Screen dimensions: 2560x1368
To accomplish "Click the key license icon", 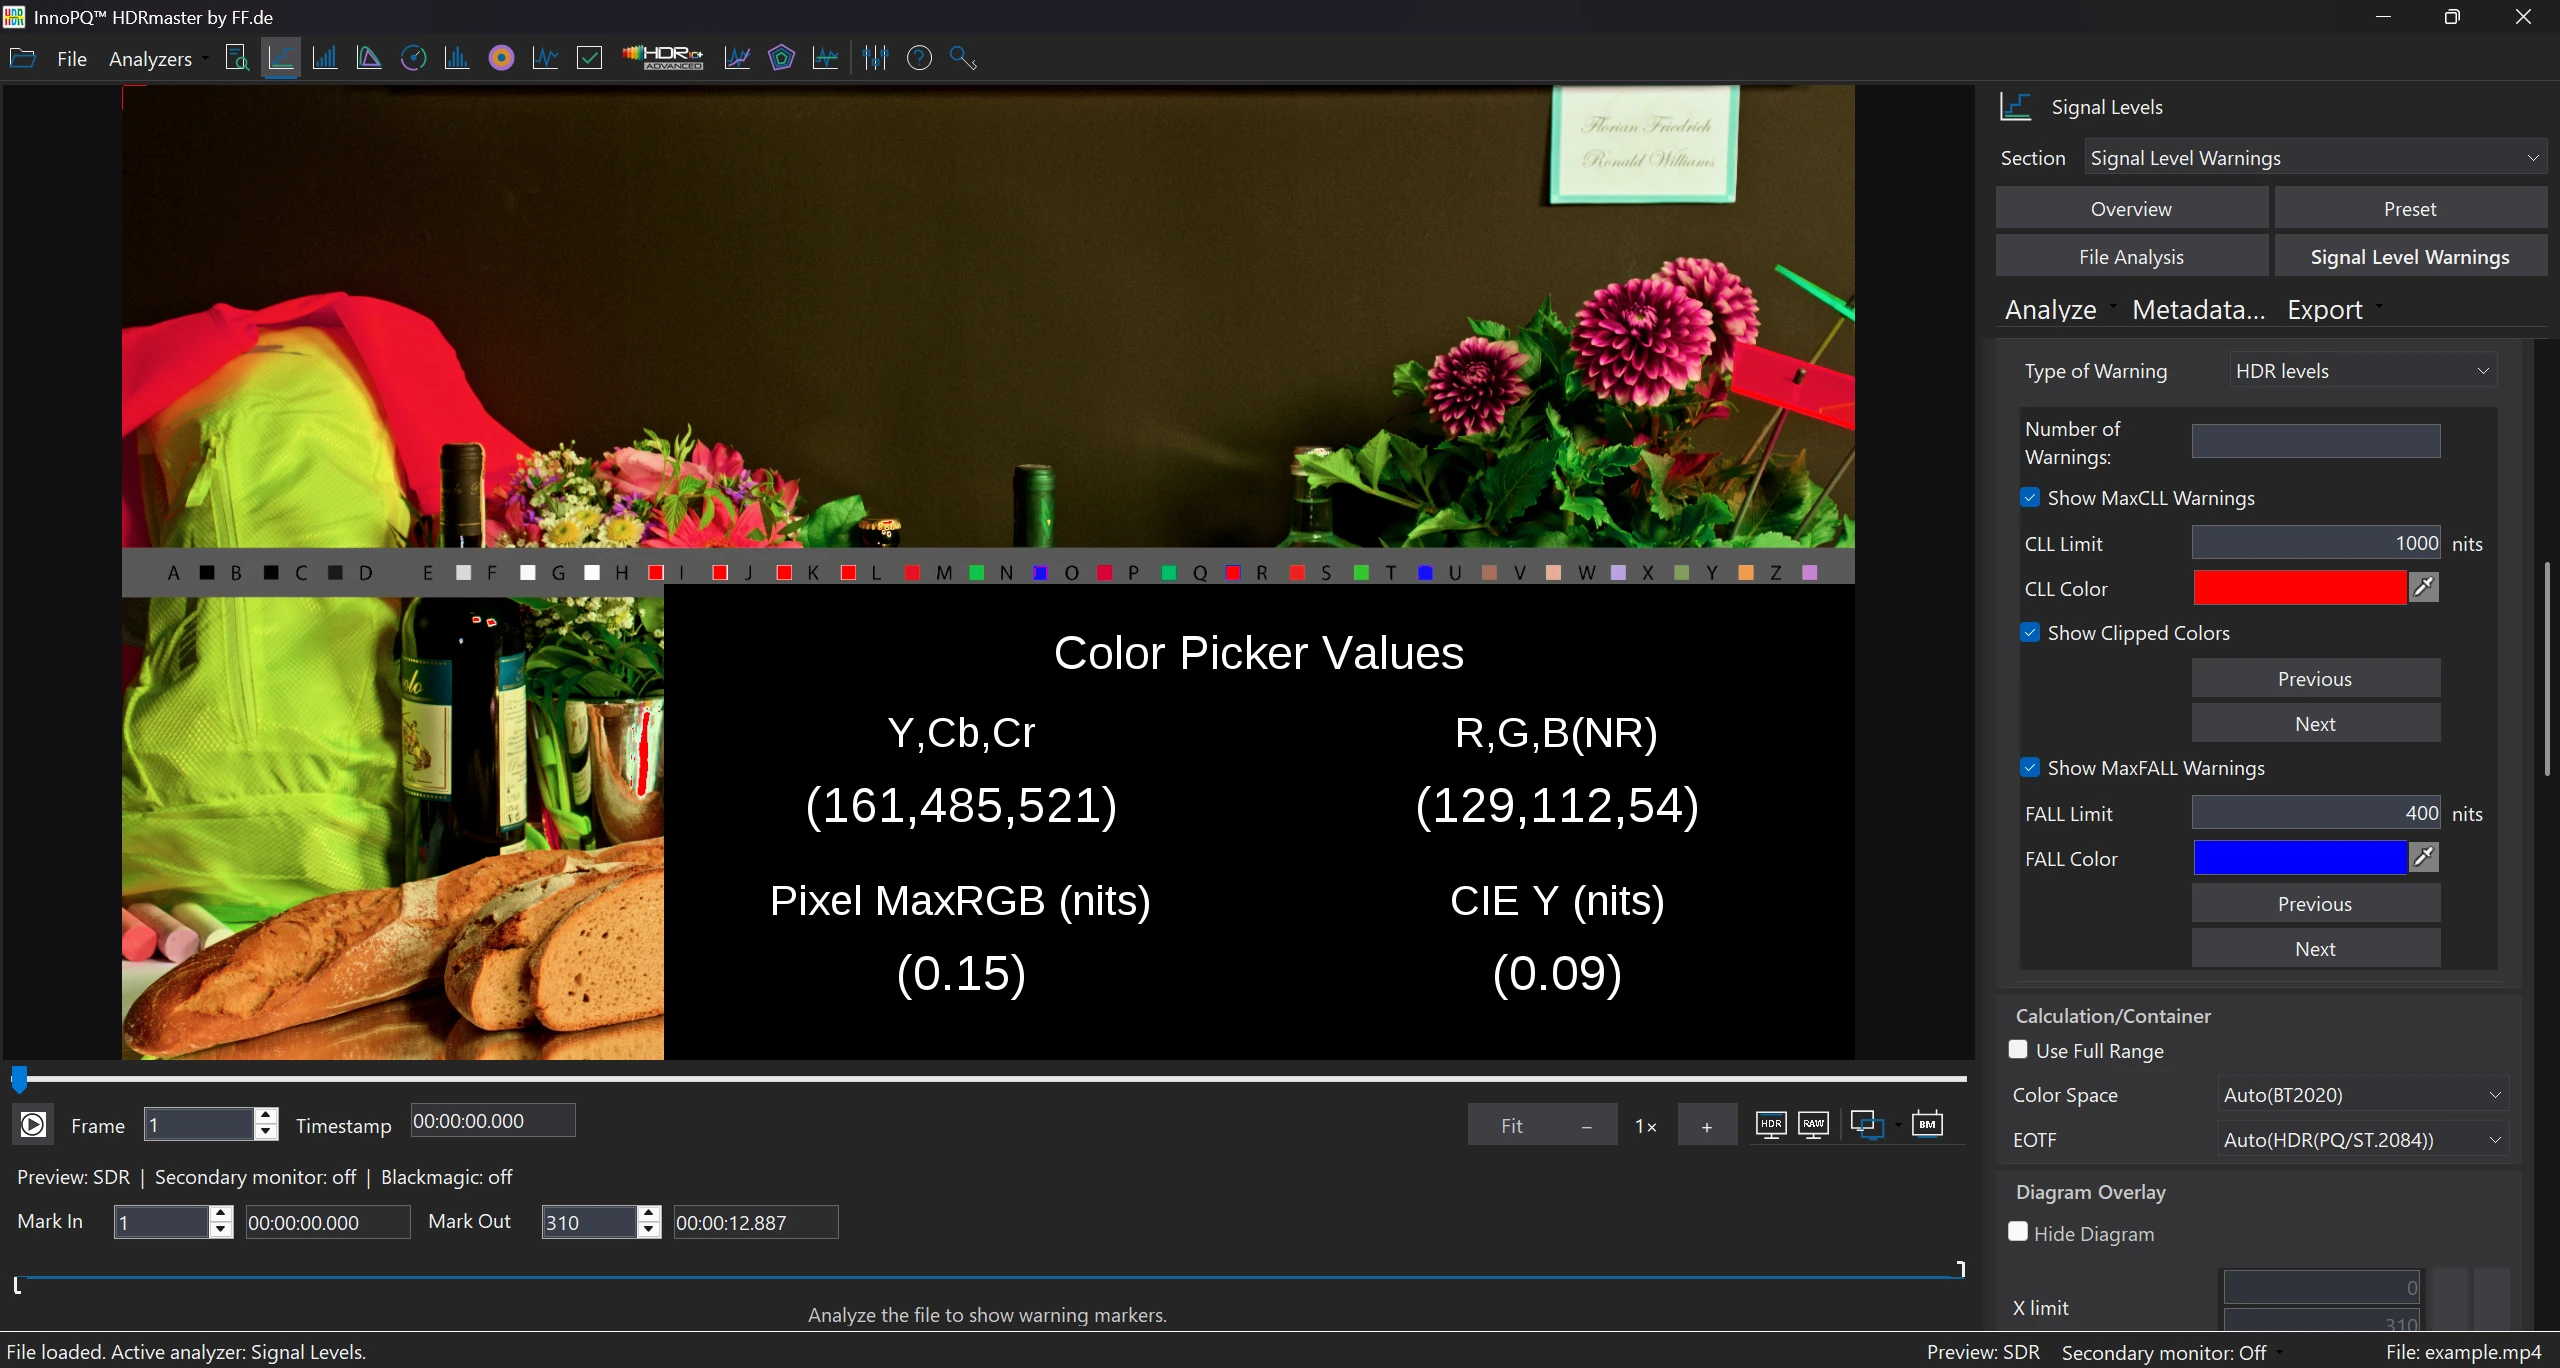I will point(963,58).
